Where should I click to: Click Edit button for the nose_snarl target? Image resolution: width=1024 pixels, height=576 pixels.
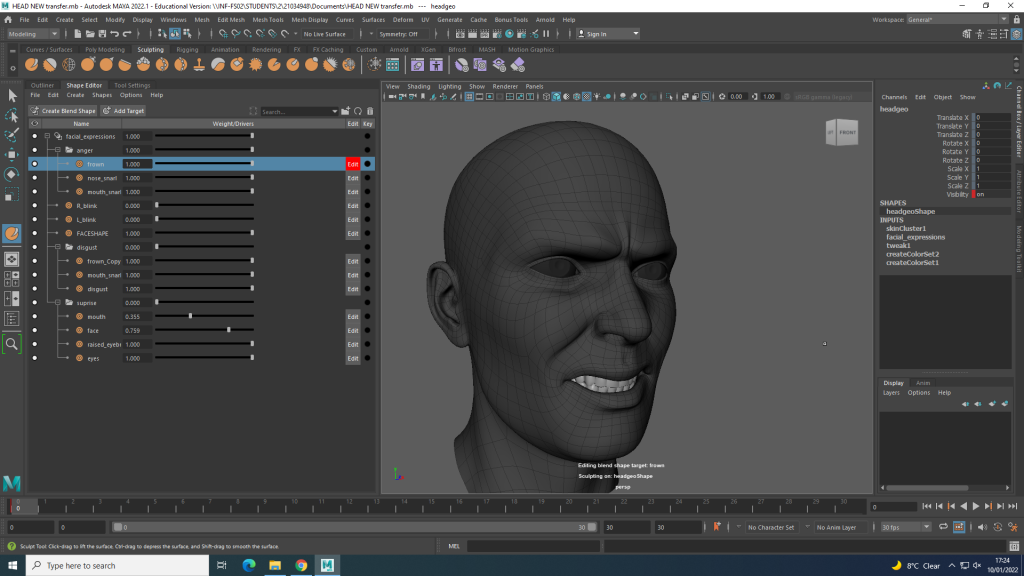pyautogui.click(x=352, y=178)
